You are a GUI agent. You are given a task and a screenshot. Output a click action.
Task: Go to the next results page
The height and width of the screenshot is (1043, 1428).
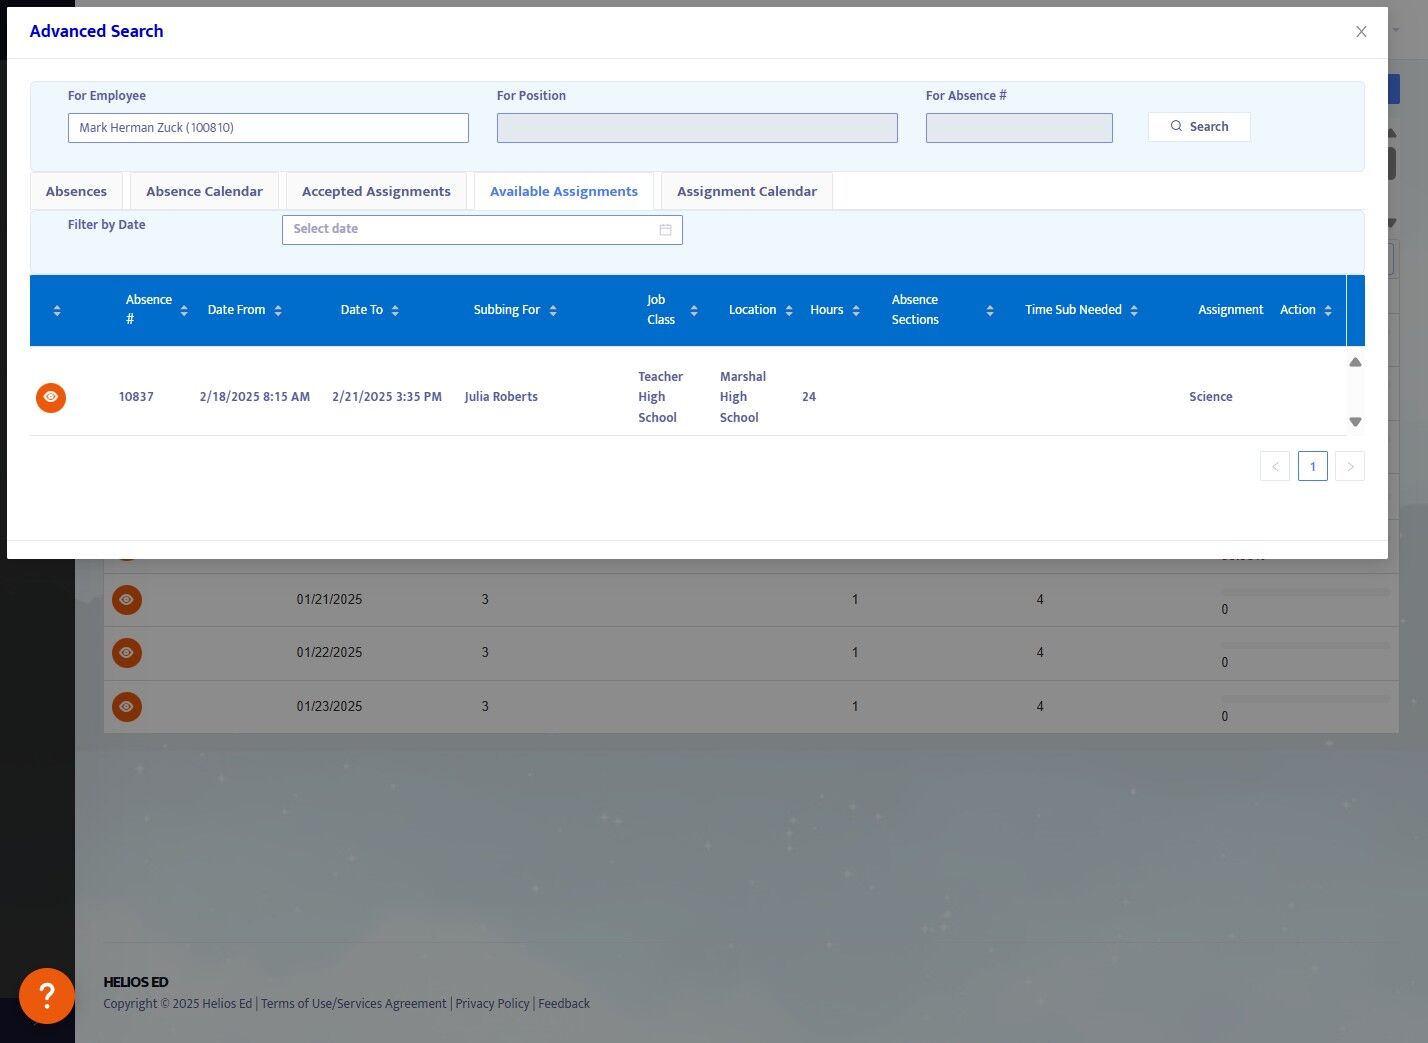click(1349, 467)
